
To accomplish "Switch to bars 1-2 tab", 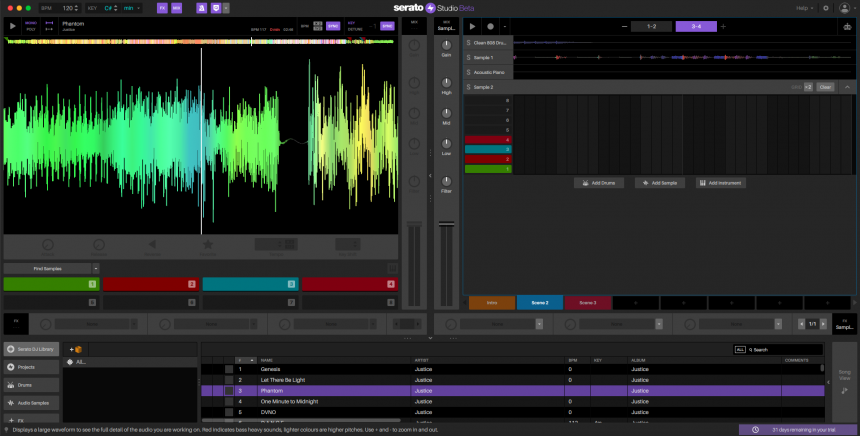I will point(651,26).
